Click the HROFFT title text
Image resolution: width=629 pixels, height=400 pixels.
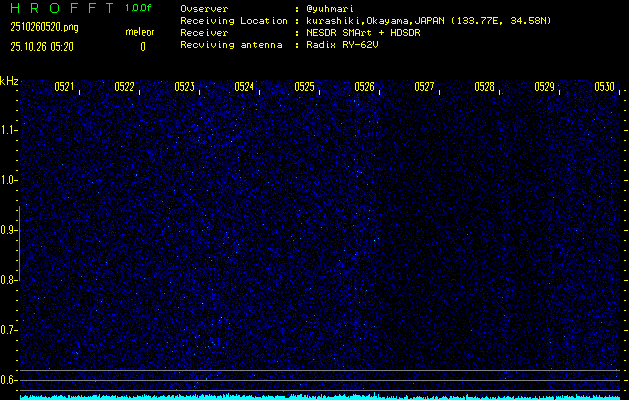(x=63, y=8)
